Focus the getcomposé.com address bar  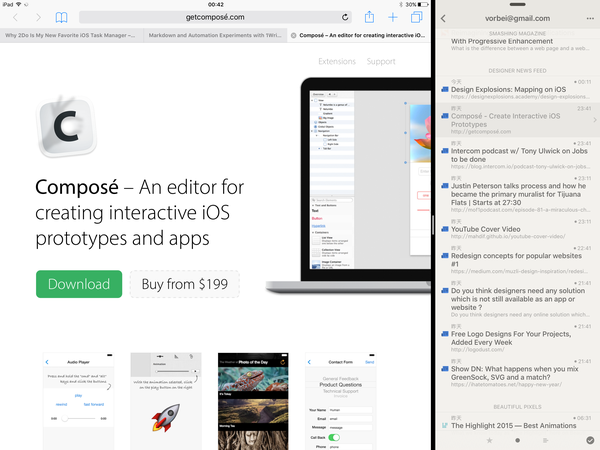pos(215,17)
